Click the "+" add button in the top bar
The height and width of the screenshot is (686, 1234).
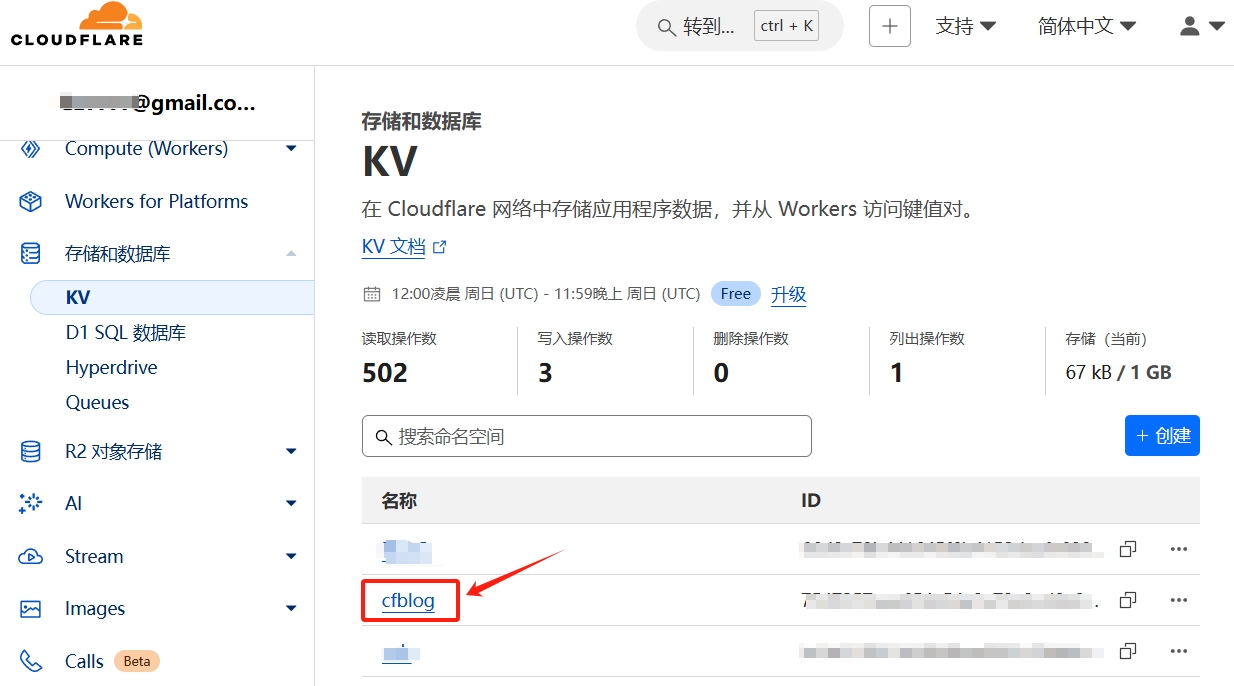click(x=889, y=26)
